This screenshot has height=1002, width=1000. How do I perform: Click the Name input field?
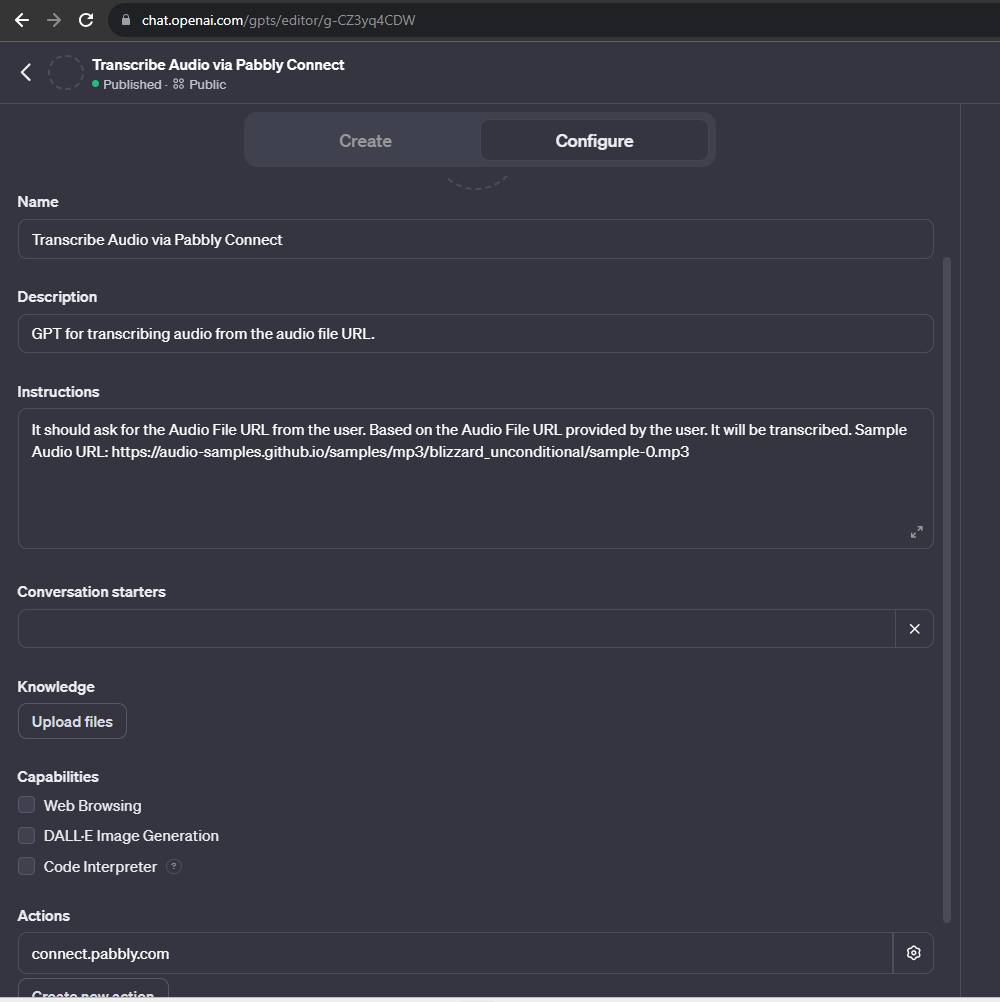pos(475,240)
